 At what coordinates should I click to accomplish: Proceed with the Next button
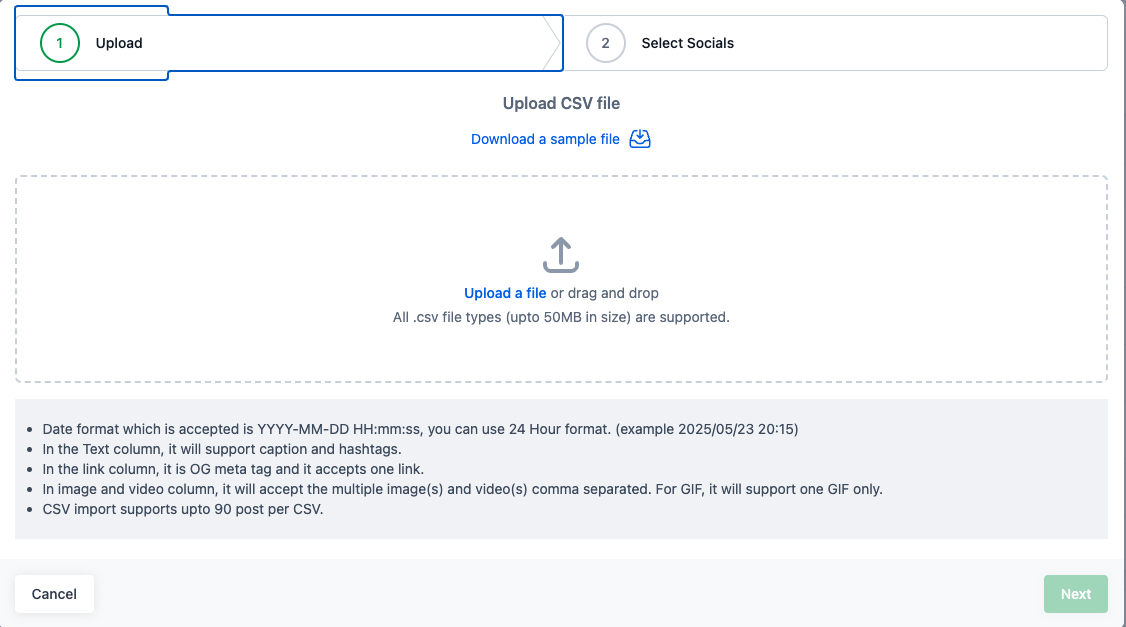coord(1076,594)
